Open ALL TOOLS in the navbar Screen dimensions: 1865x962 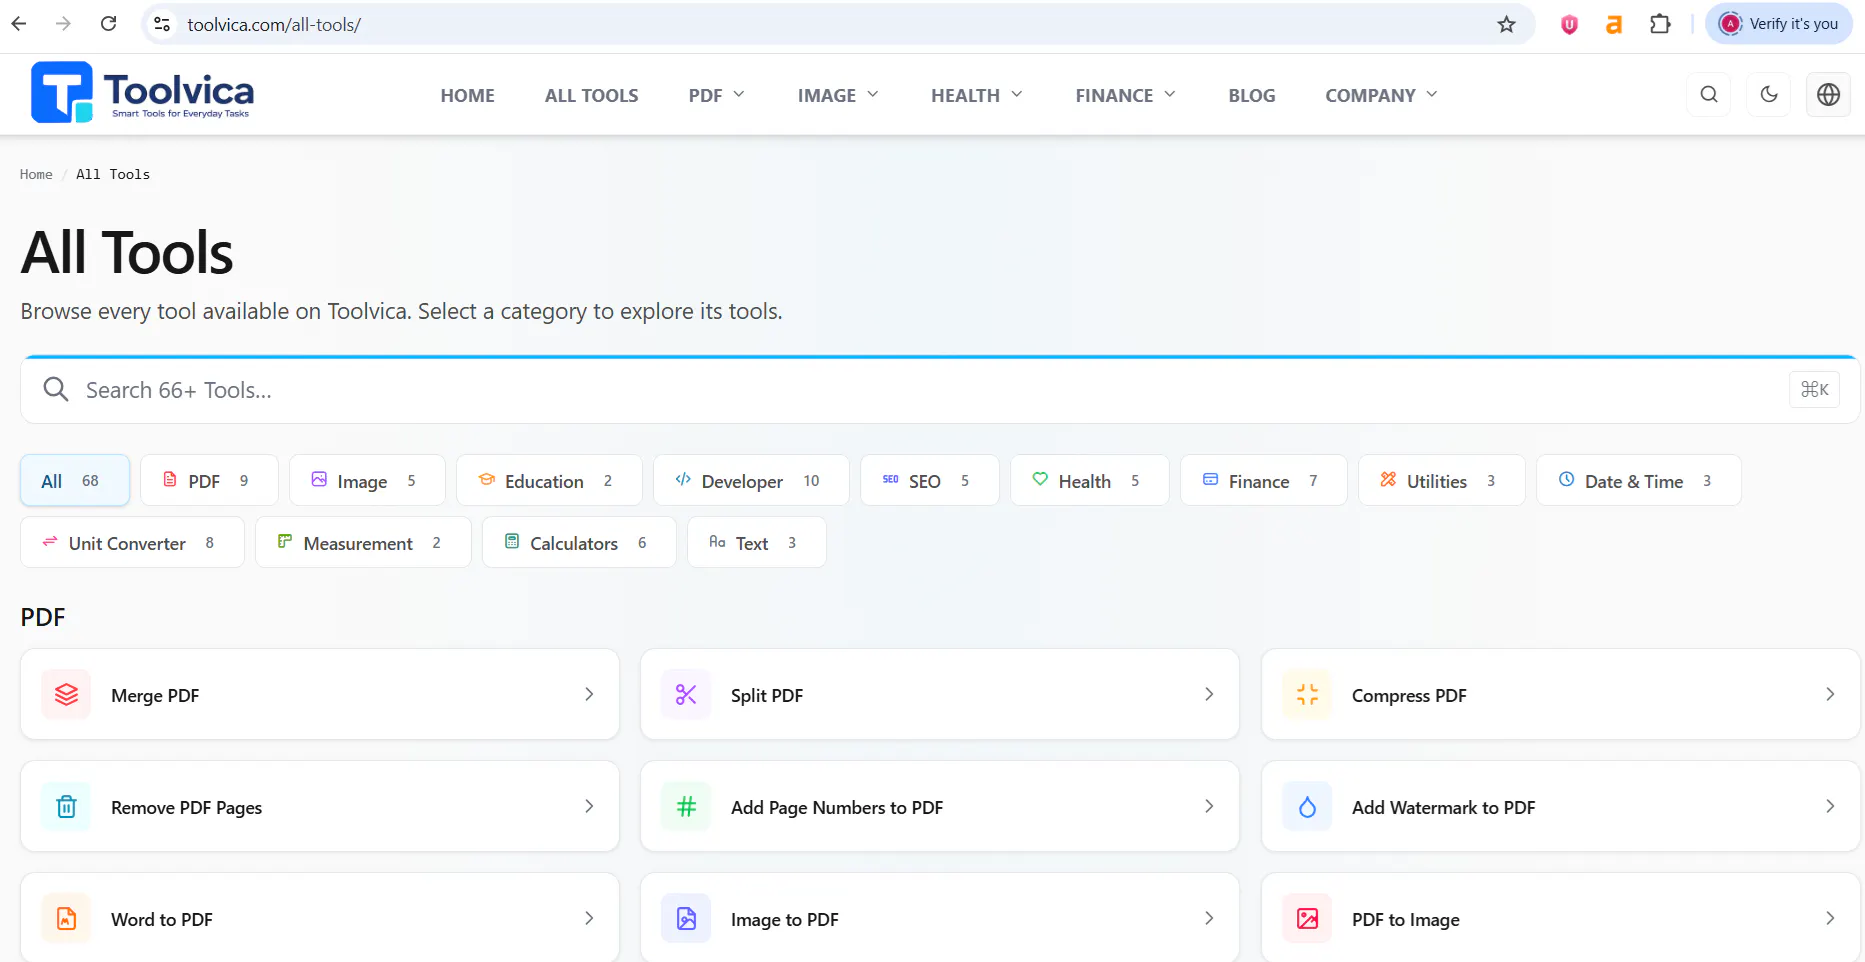(x=591, y=96)
